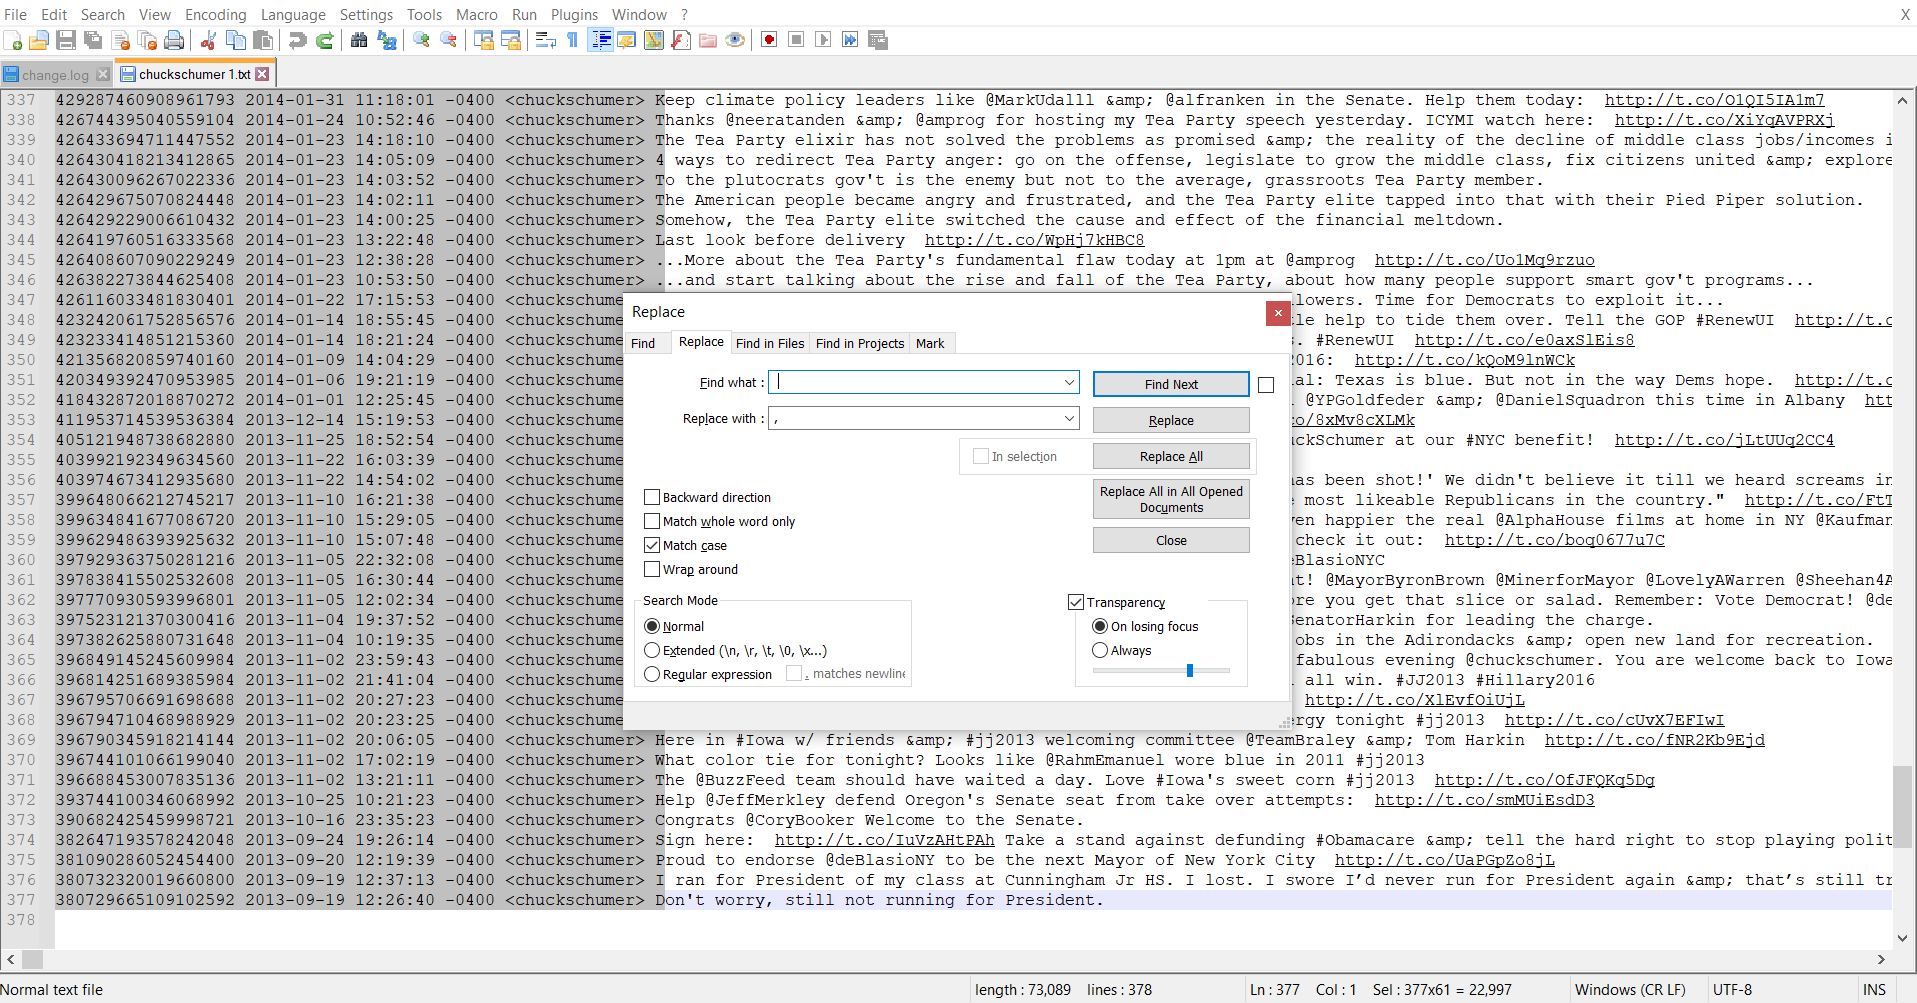Open the Macro menu
The width and height of the screenshot is (1917, 1003).
[477, 14]
